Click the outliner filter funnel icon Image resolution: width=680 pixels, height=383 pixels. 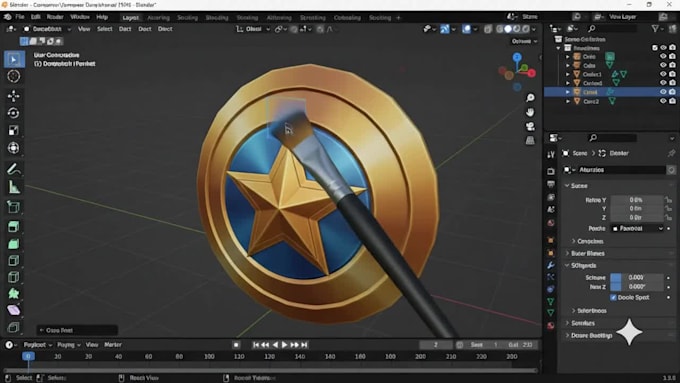coord(655,29)
